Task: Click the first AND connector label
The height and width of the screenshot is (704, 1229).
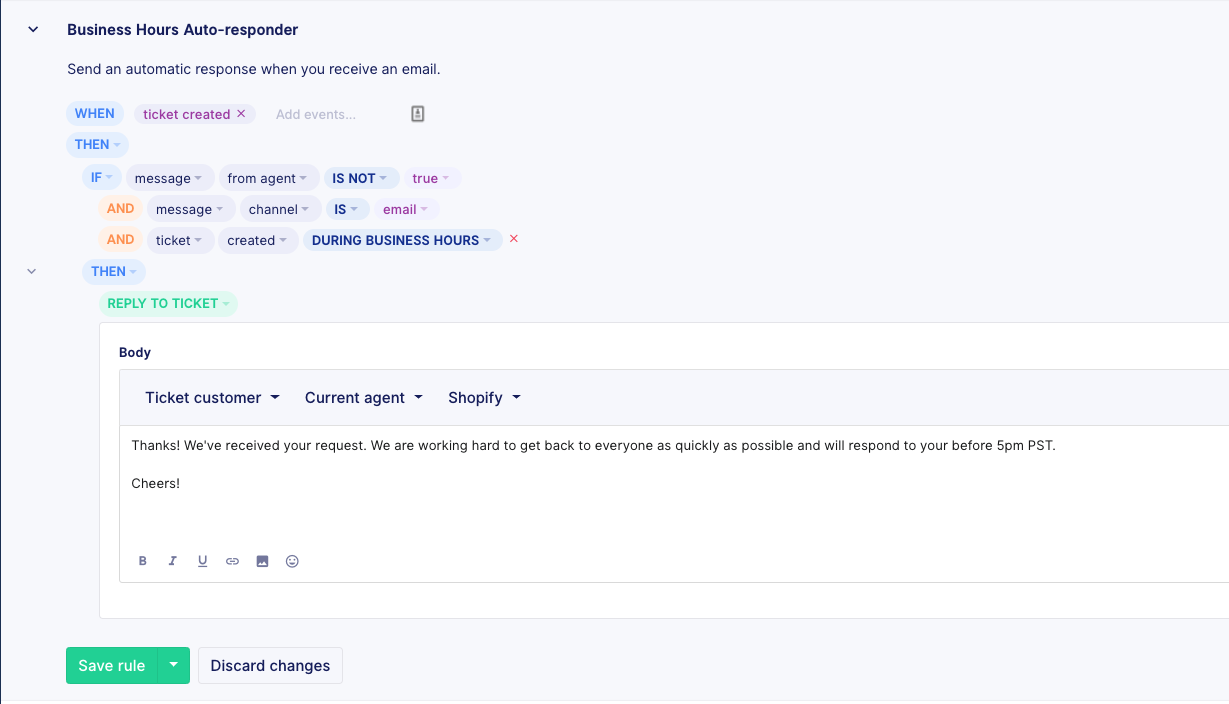Action: [120, 209]
